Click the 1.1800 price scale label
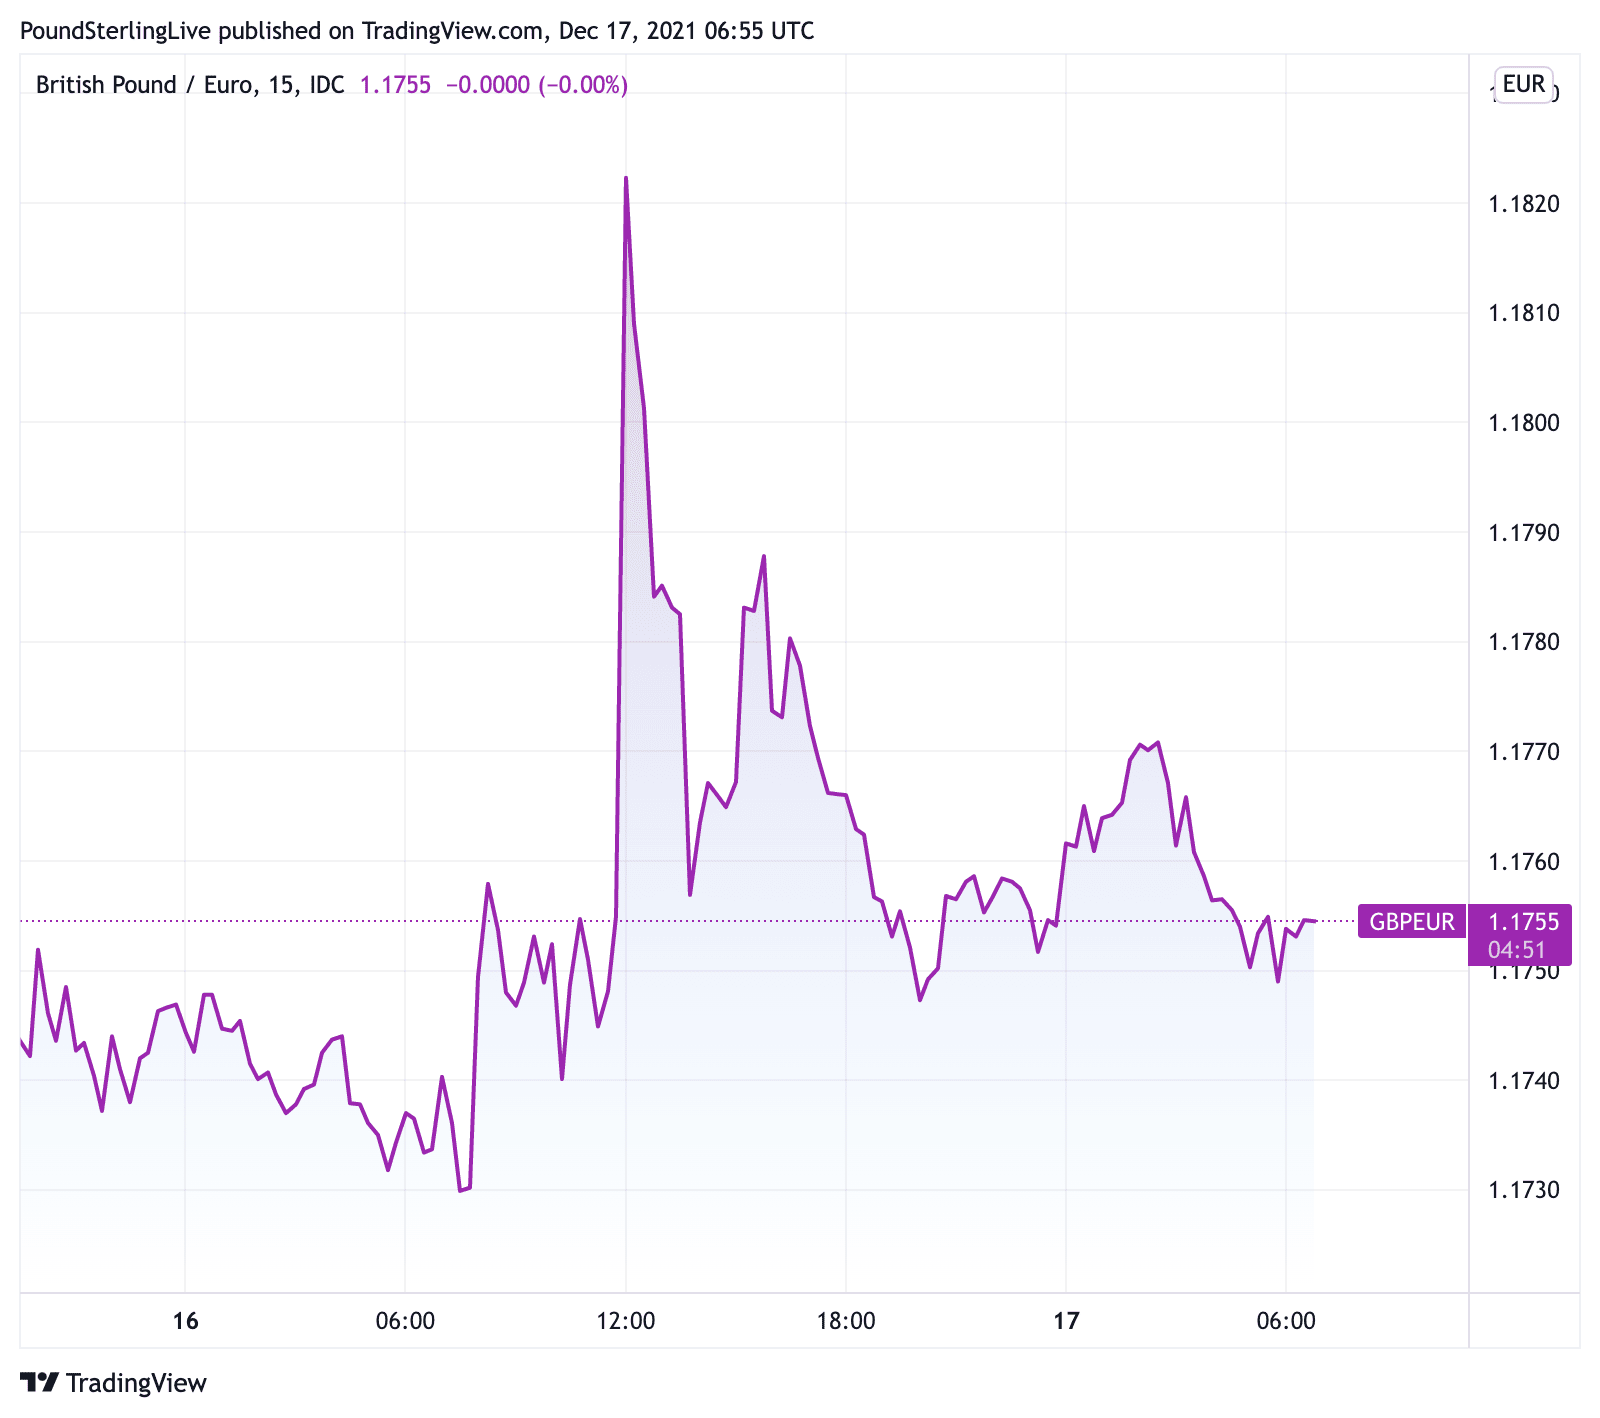Image resolution: width=1600 pixels, height=1418 pixels. coord(1523,423)
